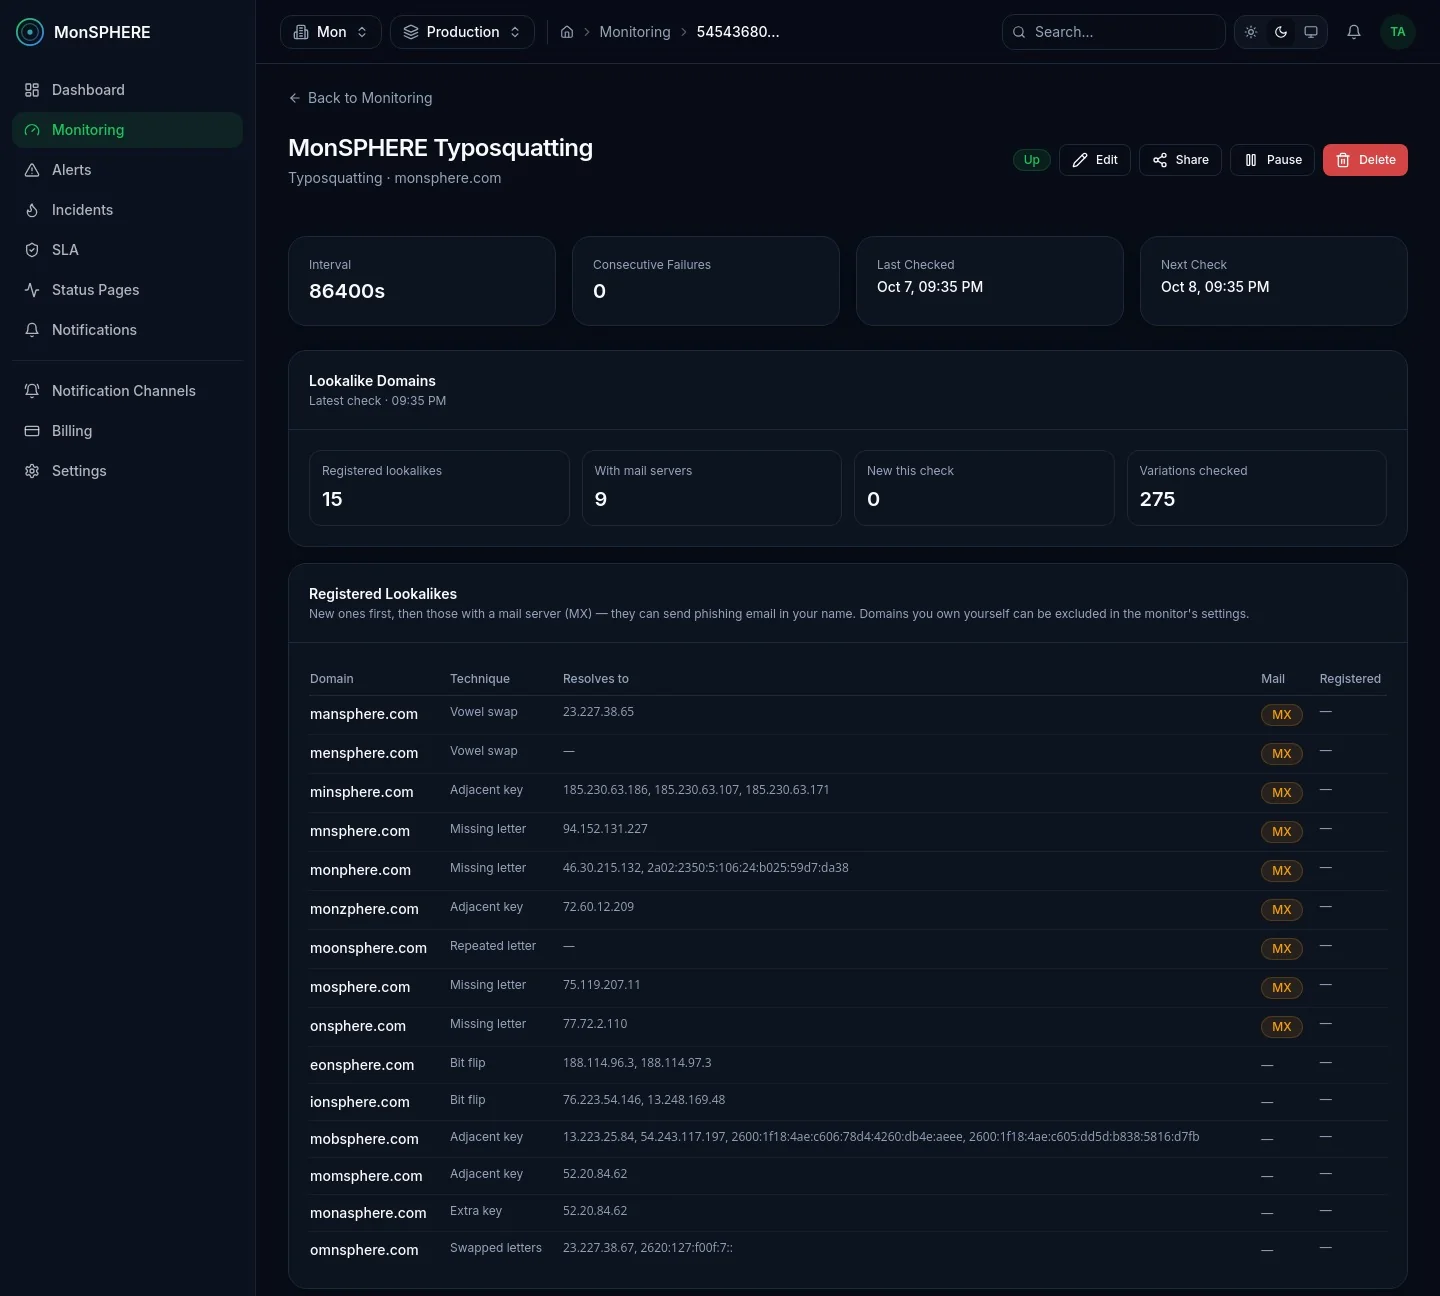Click the Resolves to column header

click(596, 679)
